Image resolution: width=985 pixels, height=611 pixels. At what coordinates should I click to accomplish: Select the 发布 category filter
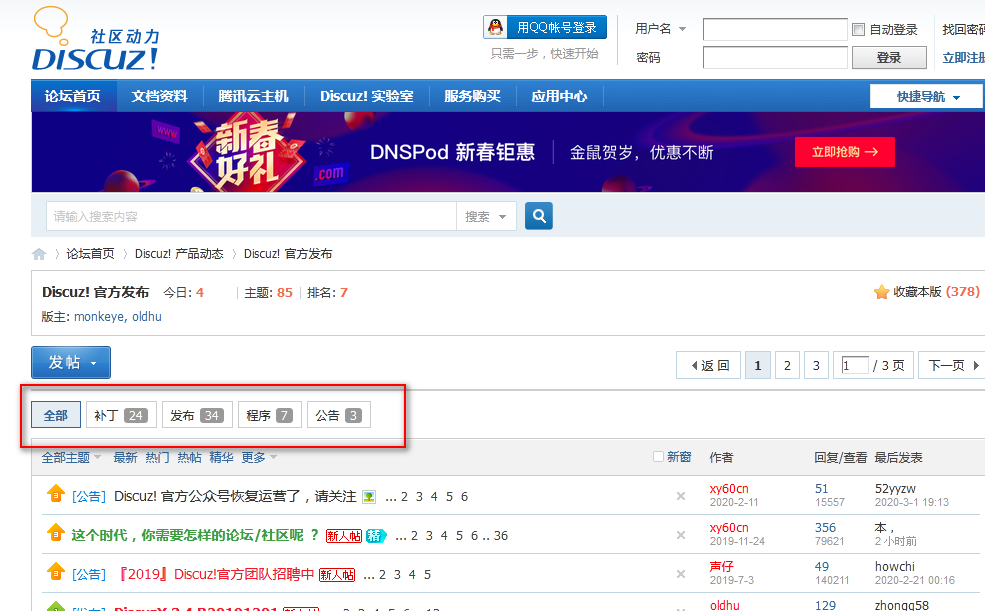197,415
